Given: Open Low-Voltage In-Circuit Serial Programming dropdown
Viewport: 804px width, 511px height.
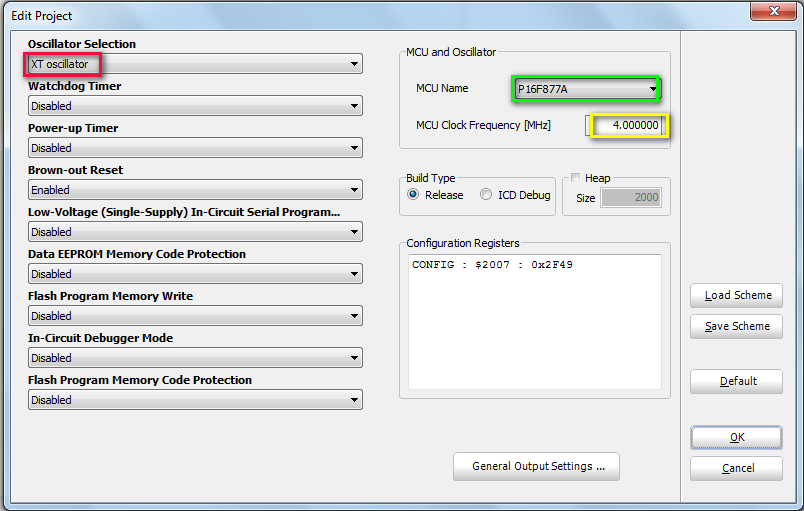Looking at the screenshot, I should pos(195,232).
